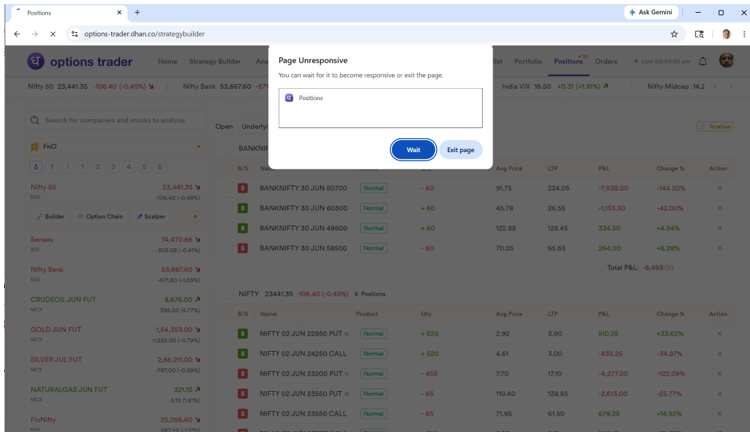Screen dimensions: 750x432
Task: Select the first watchlist tab icon
Action: click(x=36, y=166)
